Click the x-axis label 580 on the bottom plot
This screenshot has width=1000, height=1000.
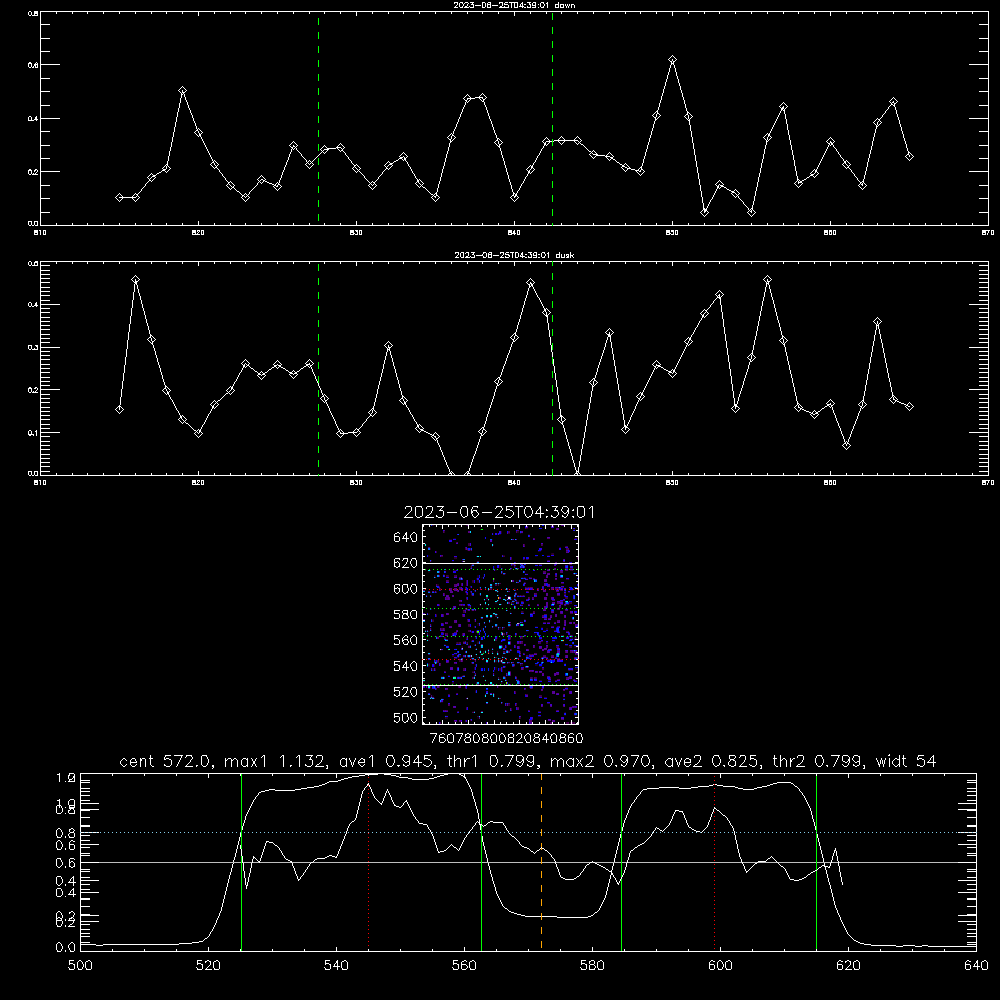[x=592, y=966]
